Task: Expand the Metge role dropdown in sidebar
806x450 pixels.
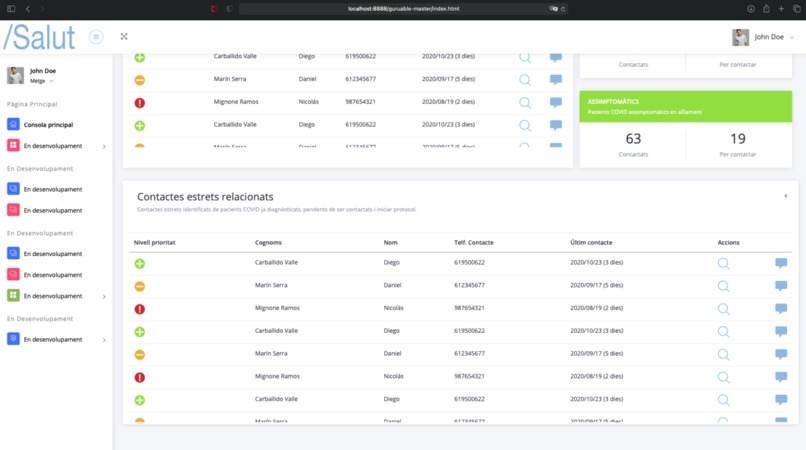Action: point(42,81)
